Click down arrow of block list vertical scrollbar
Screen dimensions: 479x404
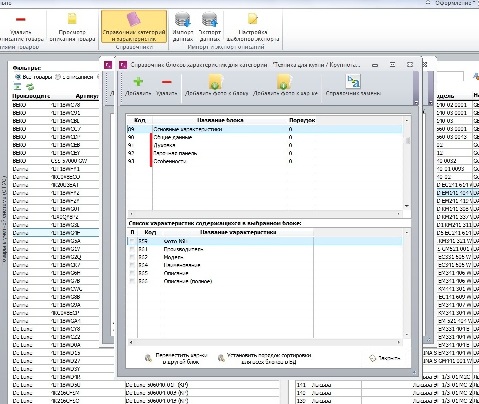click(407, 206)
